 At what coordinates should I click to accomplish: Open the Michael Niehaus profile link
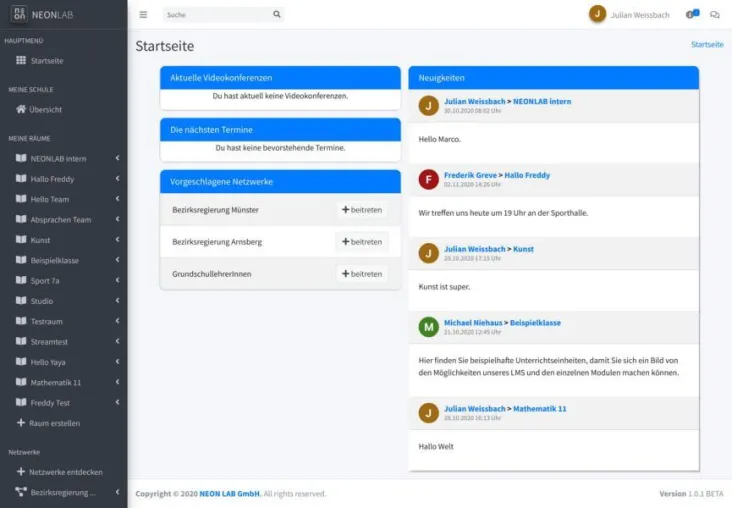473,323
